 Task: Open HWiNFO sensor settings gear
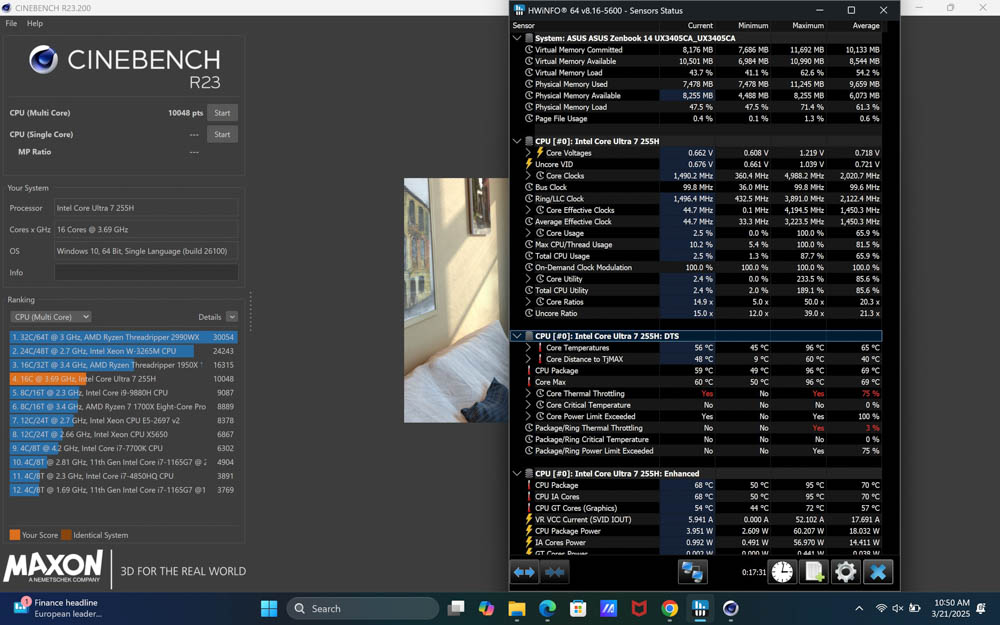tap(846, 572)
